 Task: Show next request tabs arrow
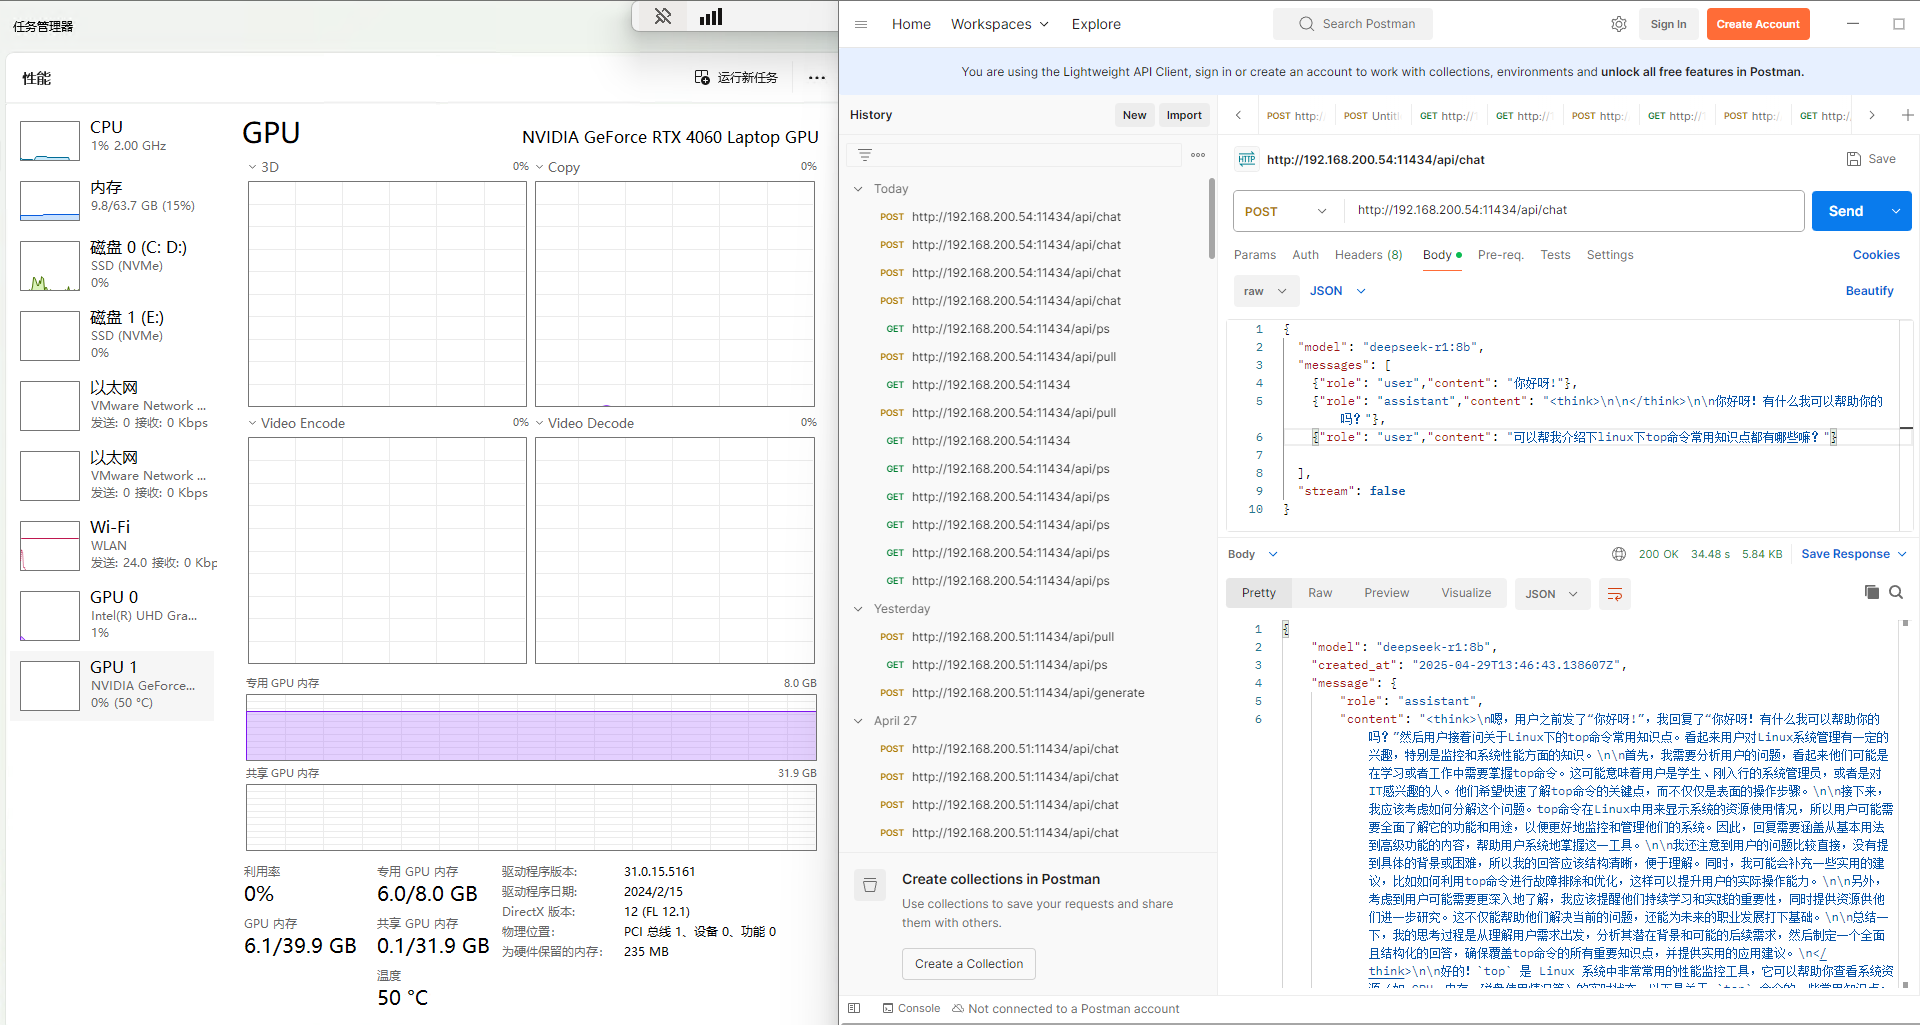pyautogui.click(x=1872, y=115)
